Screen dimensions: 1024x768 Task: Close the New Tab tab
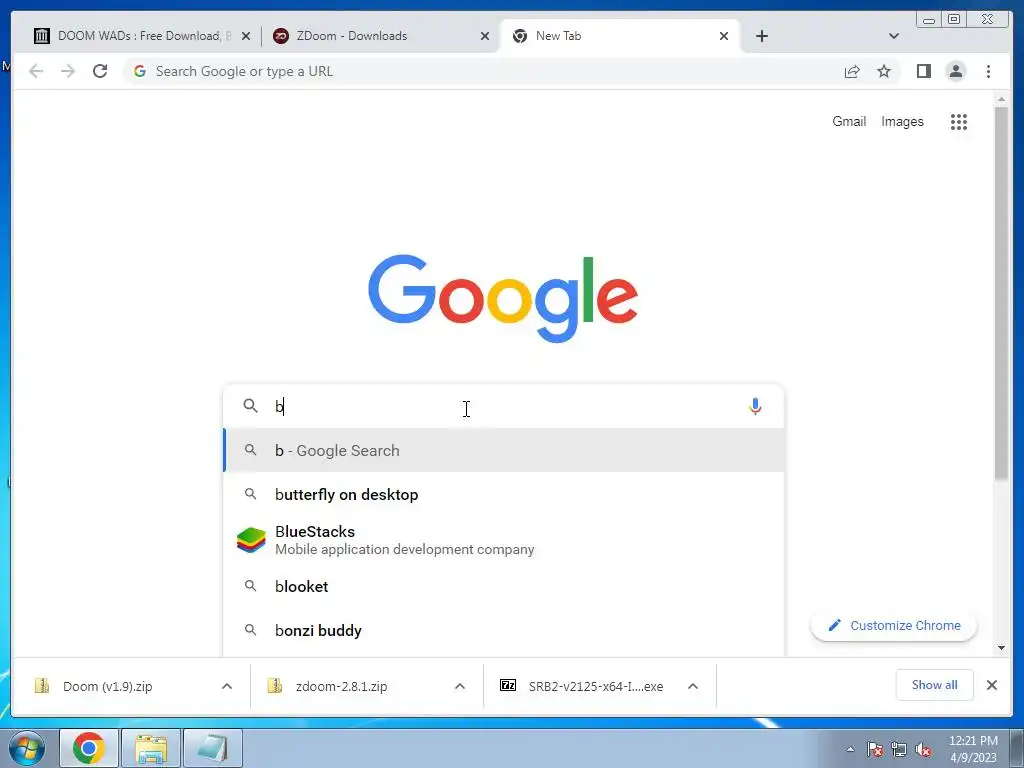click(x=724, y=36)
